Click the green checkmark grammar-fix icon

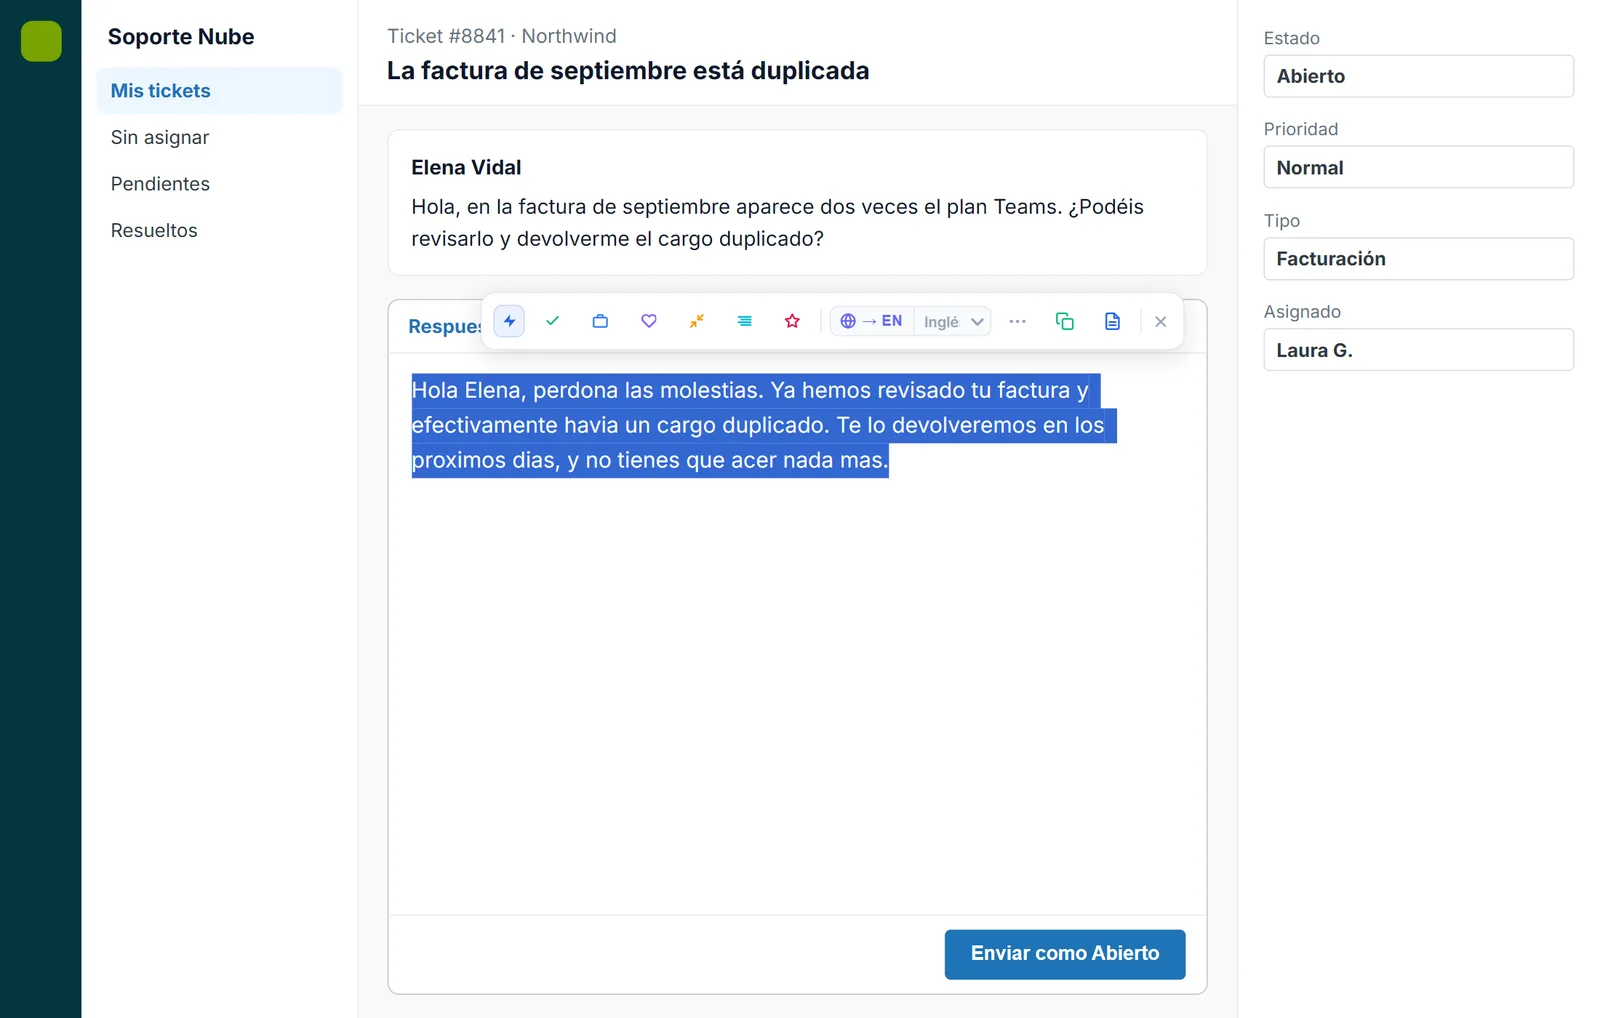coord(553,321)
